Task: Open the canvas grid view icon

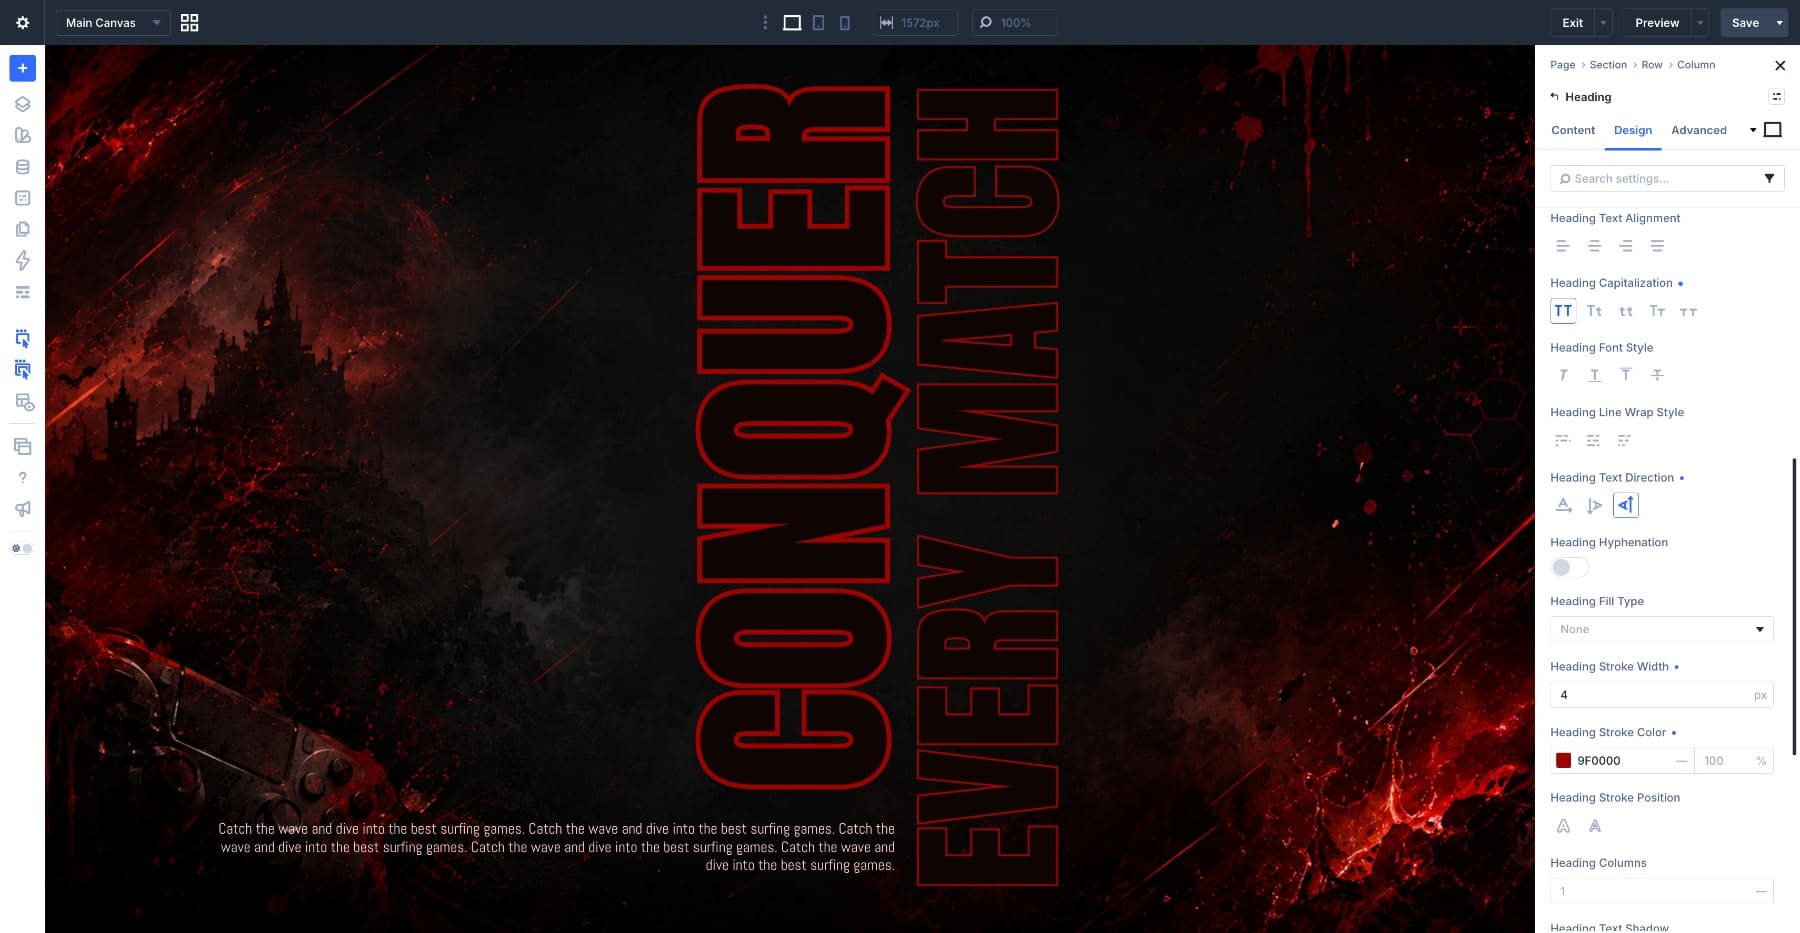Action: pyautogui.click(x=189, y=22)
